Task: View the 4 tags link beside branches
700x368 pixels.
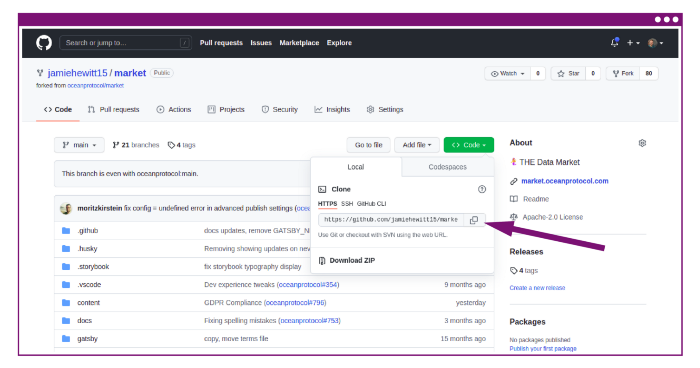Action: (x=182, y=145)
